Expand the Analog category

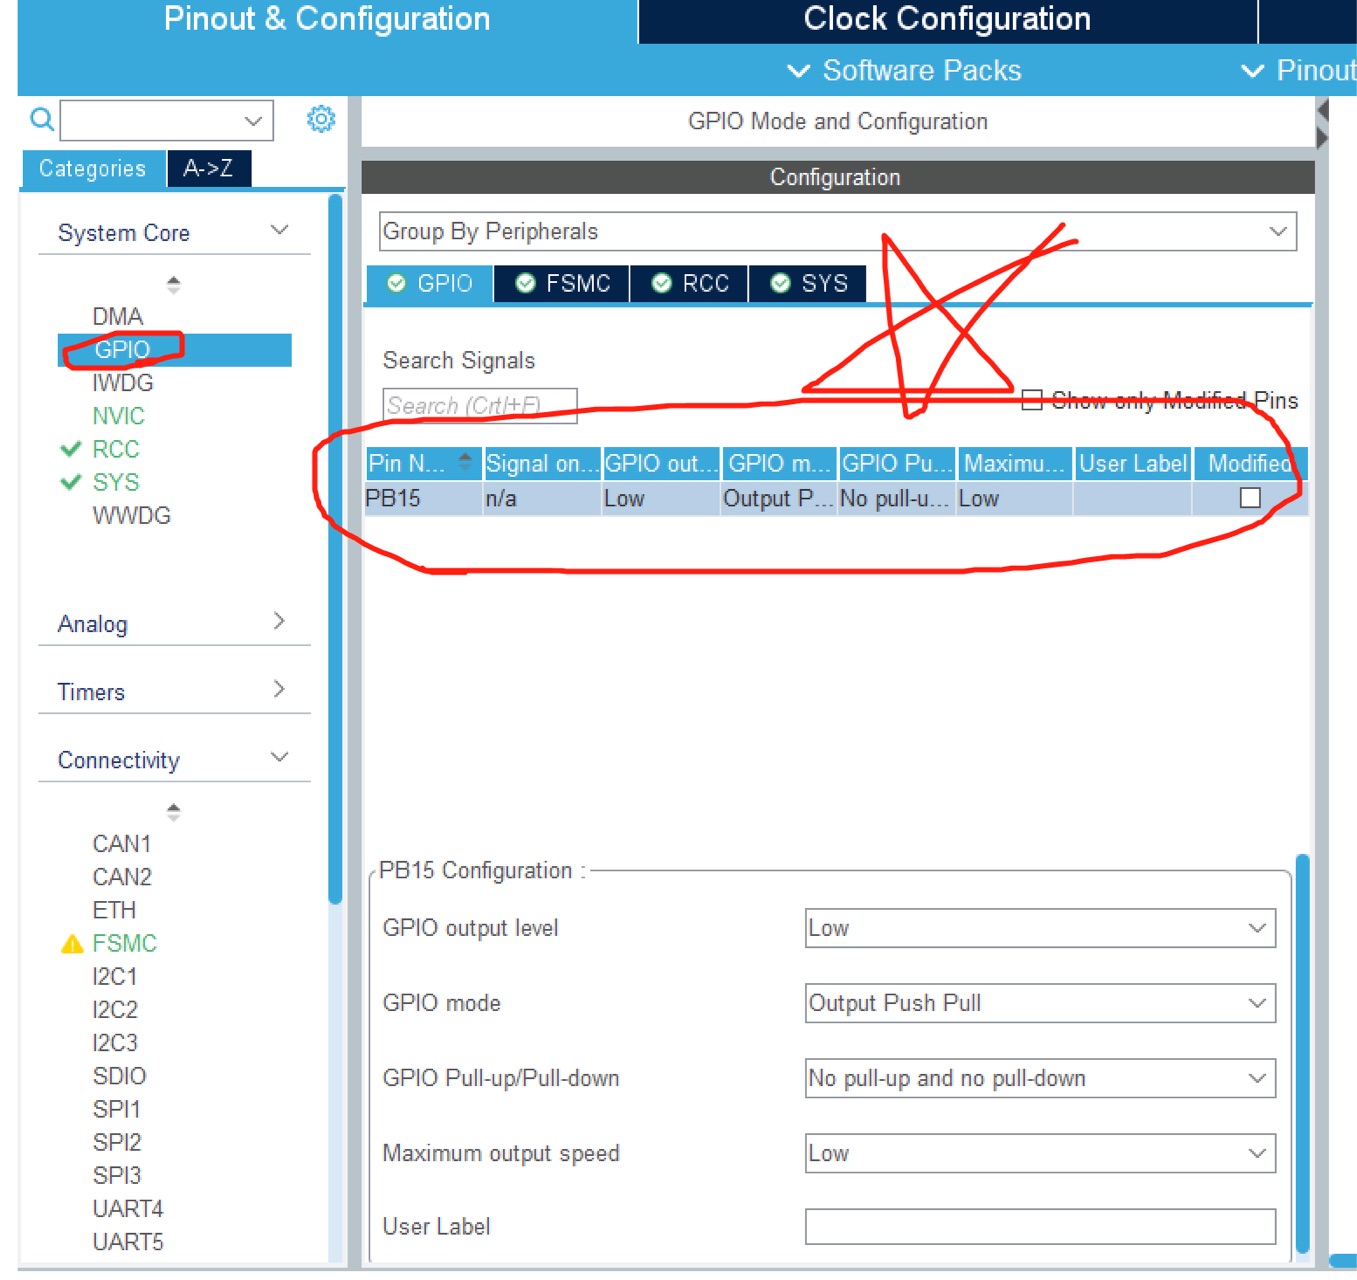tap(279, 621)
